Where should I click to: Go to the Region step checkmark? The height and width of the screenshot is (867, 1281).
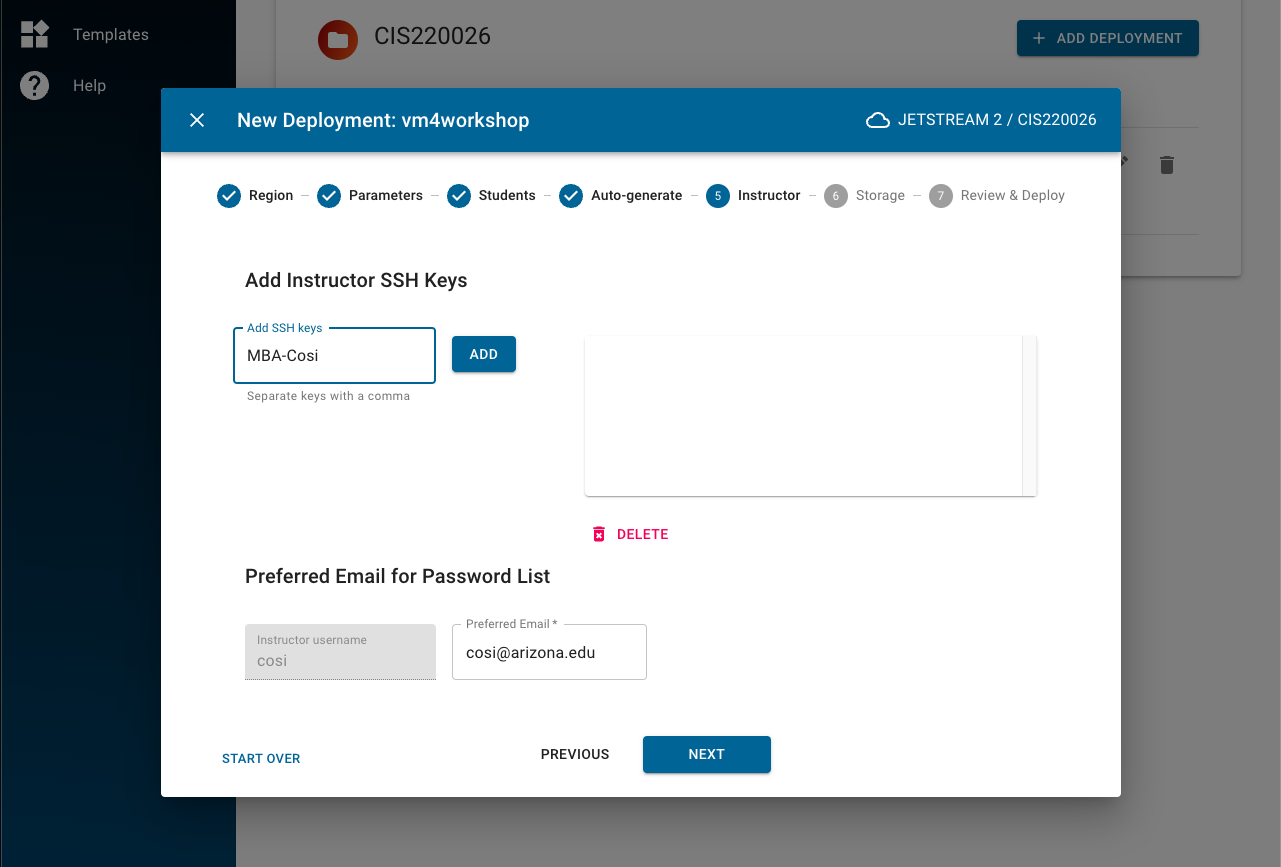click(229, 196)
